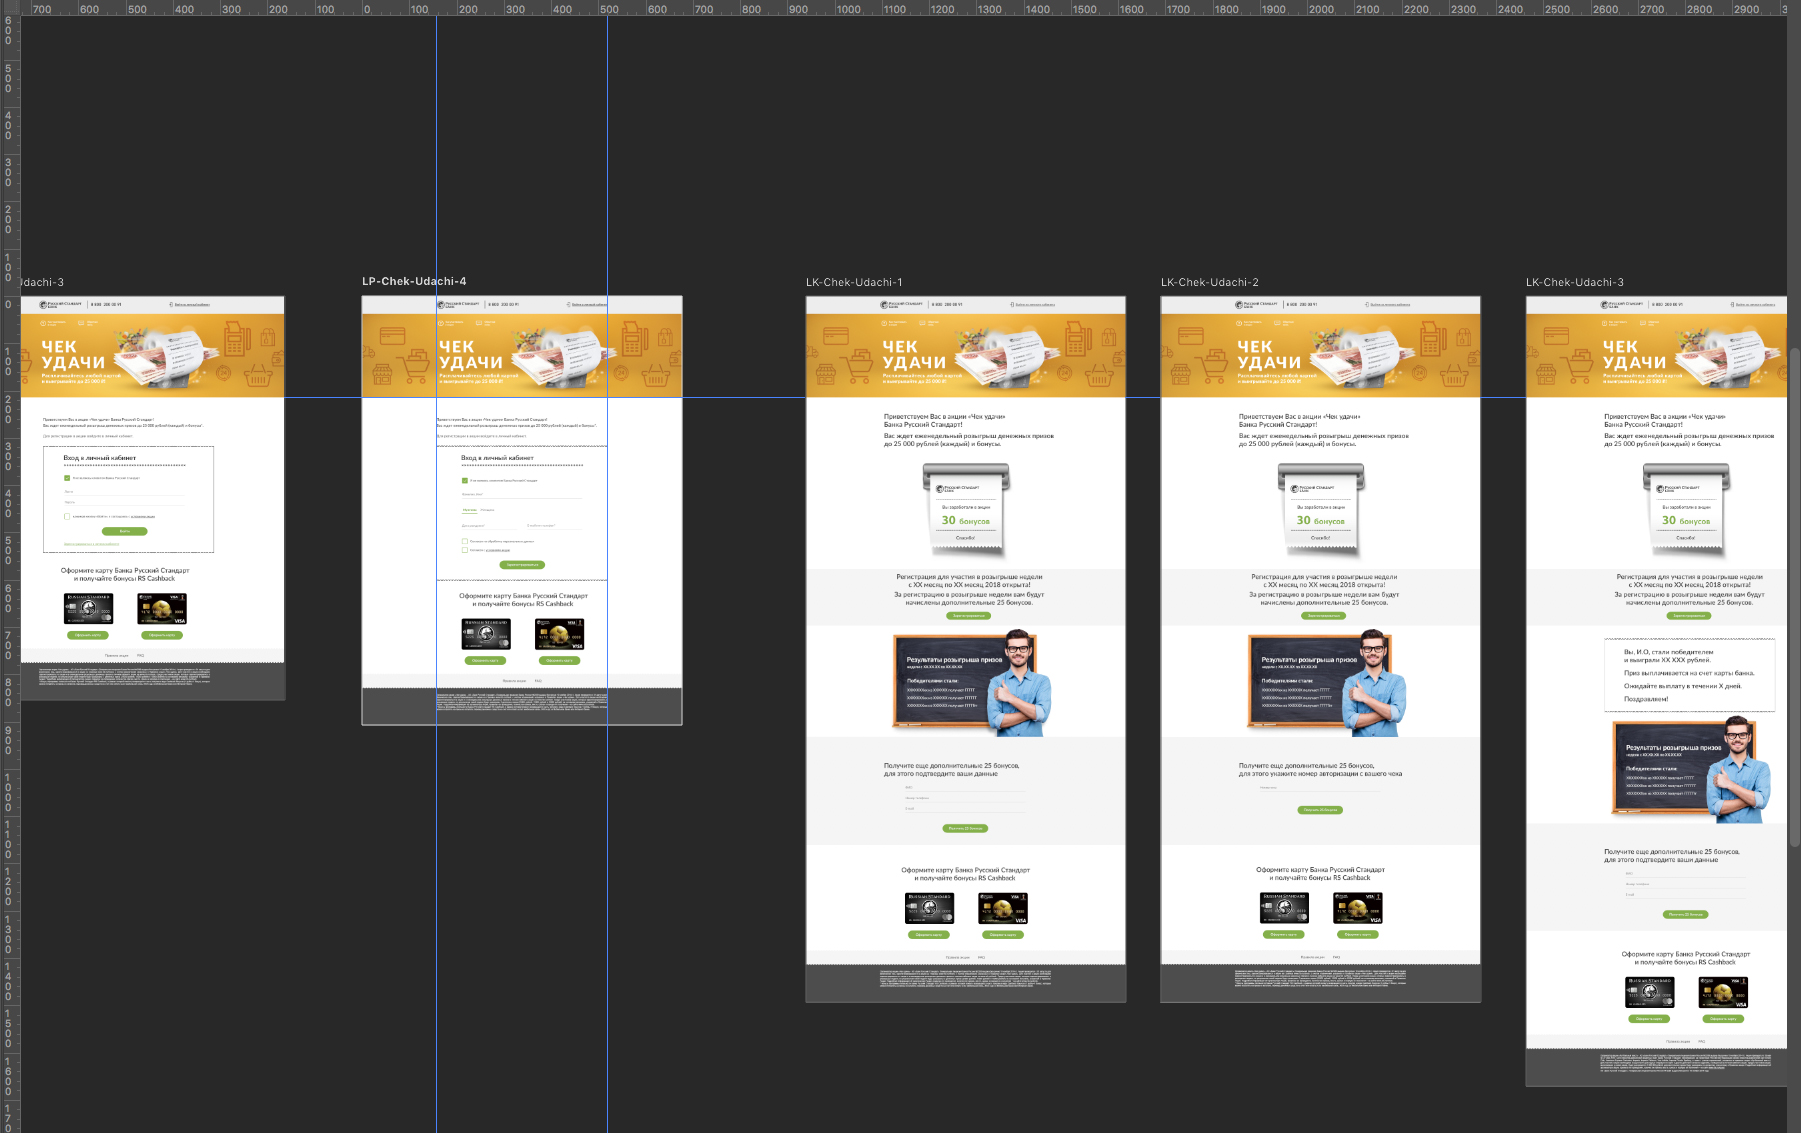1801x1133 pixels.
Task: Click payment terminal icon in LP-Chek-Udachi-4 banner
Action: tap(633, 338)
